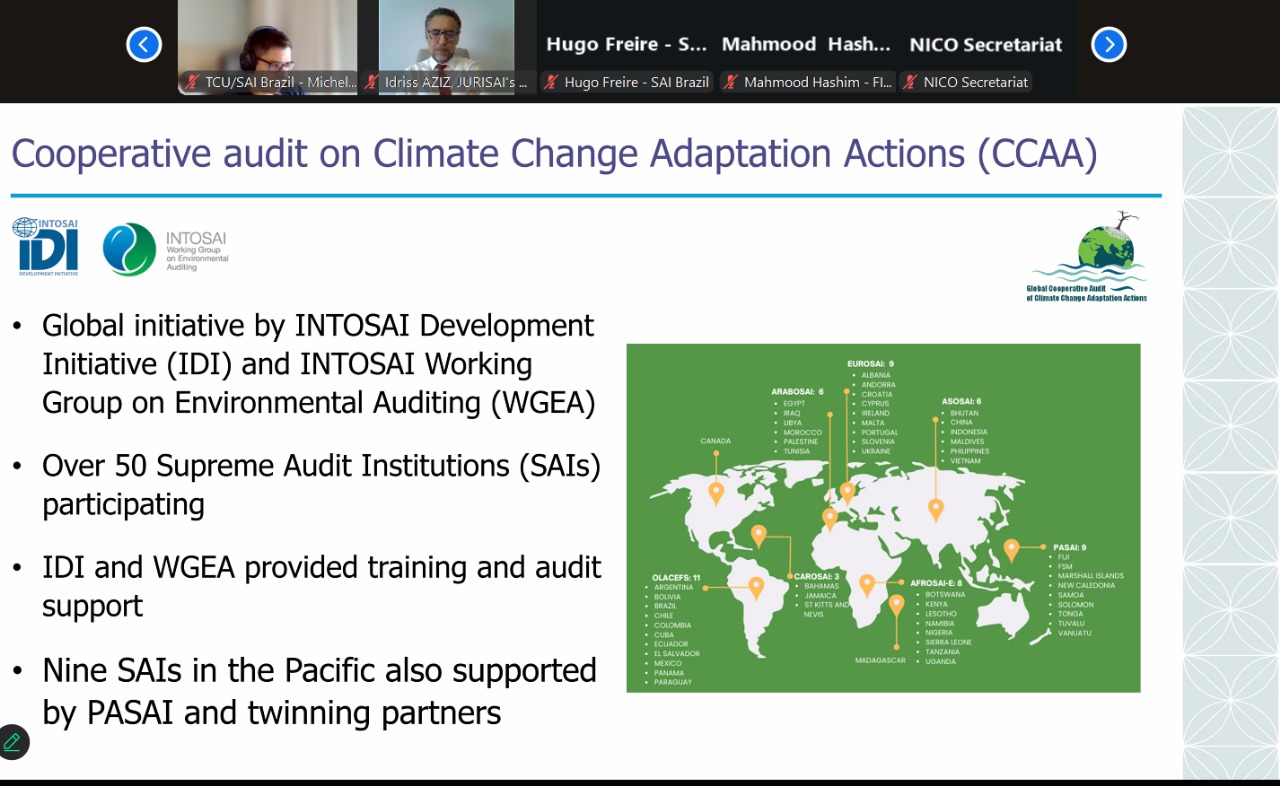
Task: Select the TCU/SAI Brazil video thumbnail
Action: coord(267,40)
